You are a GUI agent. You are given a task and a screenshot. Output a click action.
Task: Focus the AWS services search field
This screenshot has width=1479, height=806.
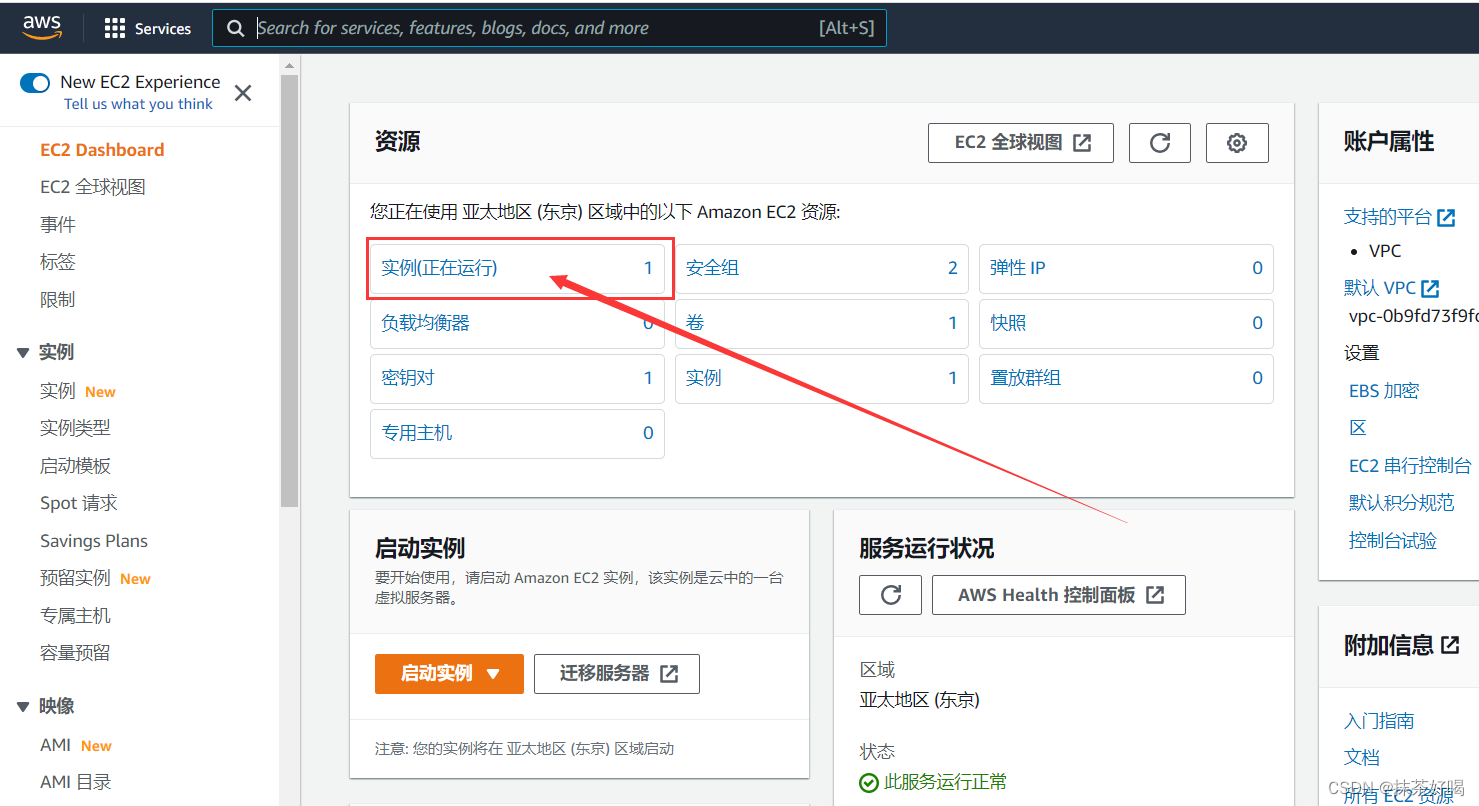click(x=549, y=28)
